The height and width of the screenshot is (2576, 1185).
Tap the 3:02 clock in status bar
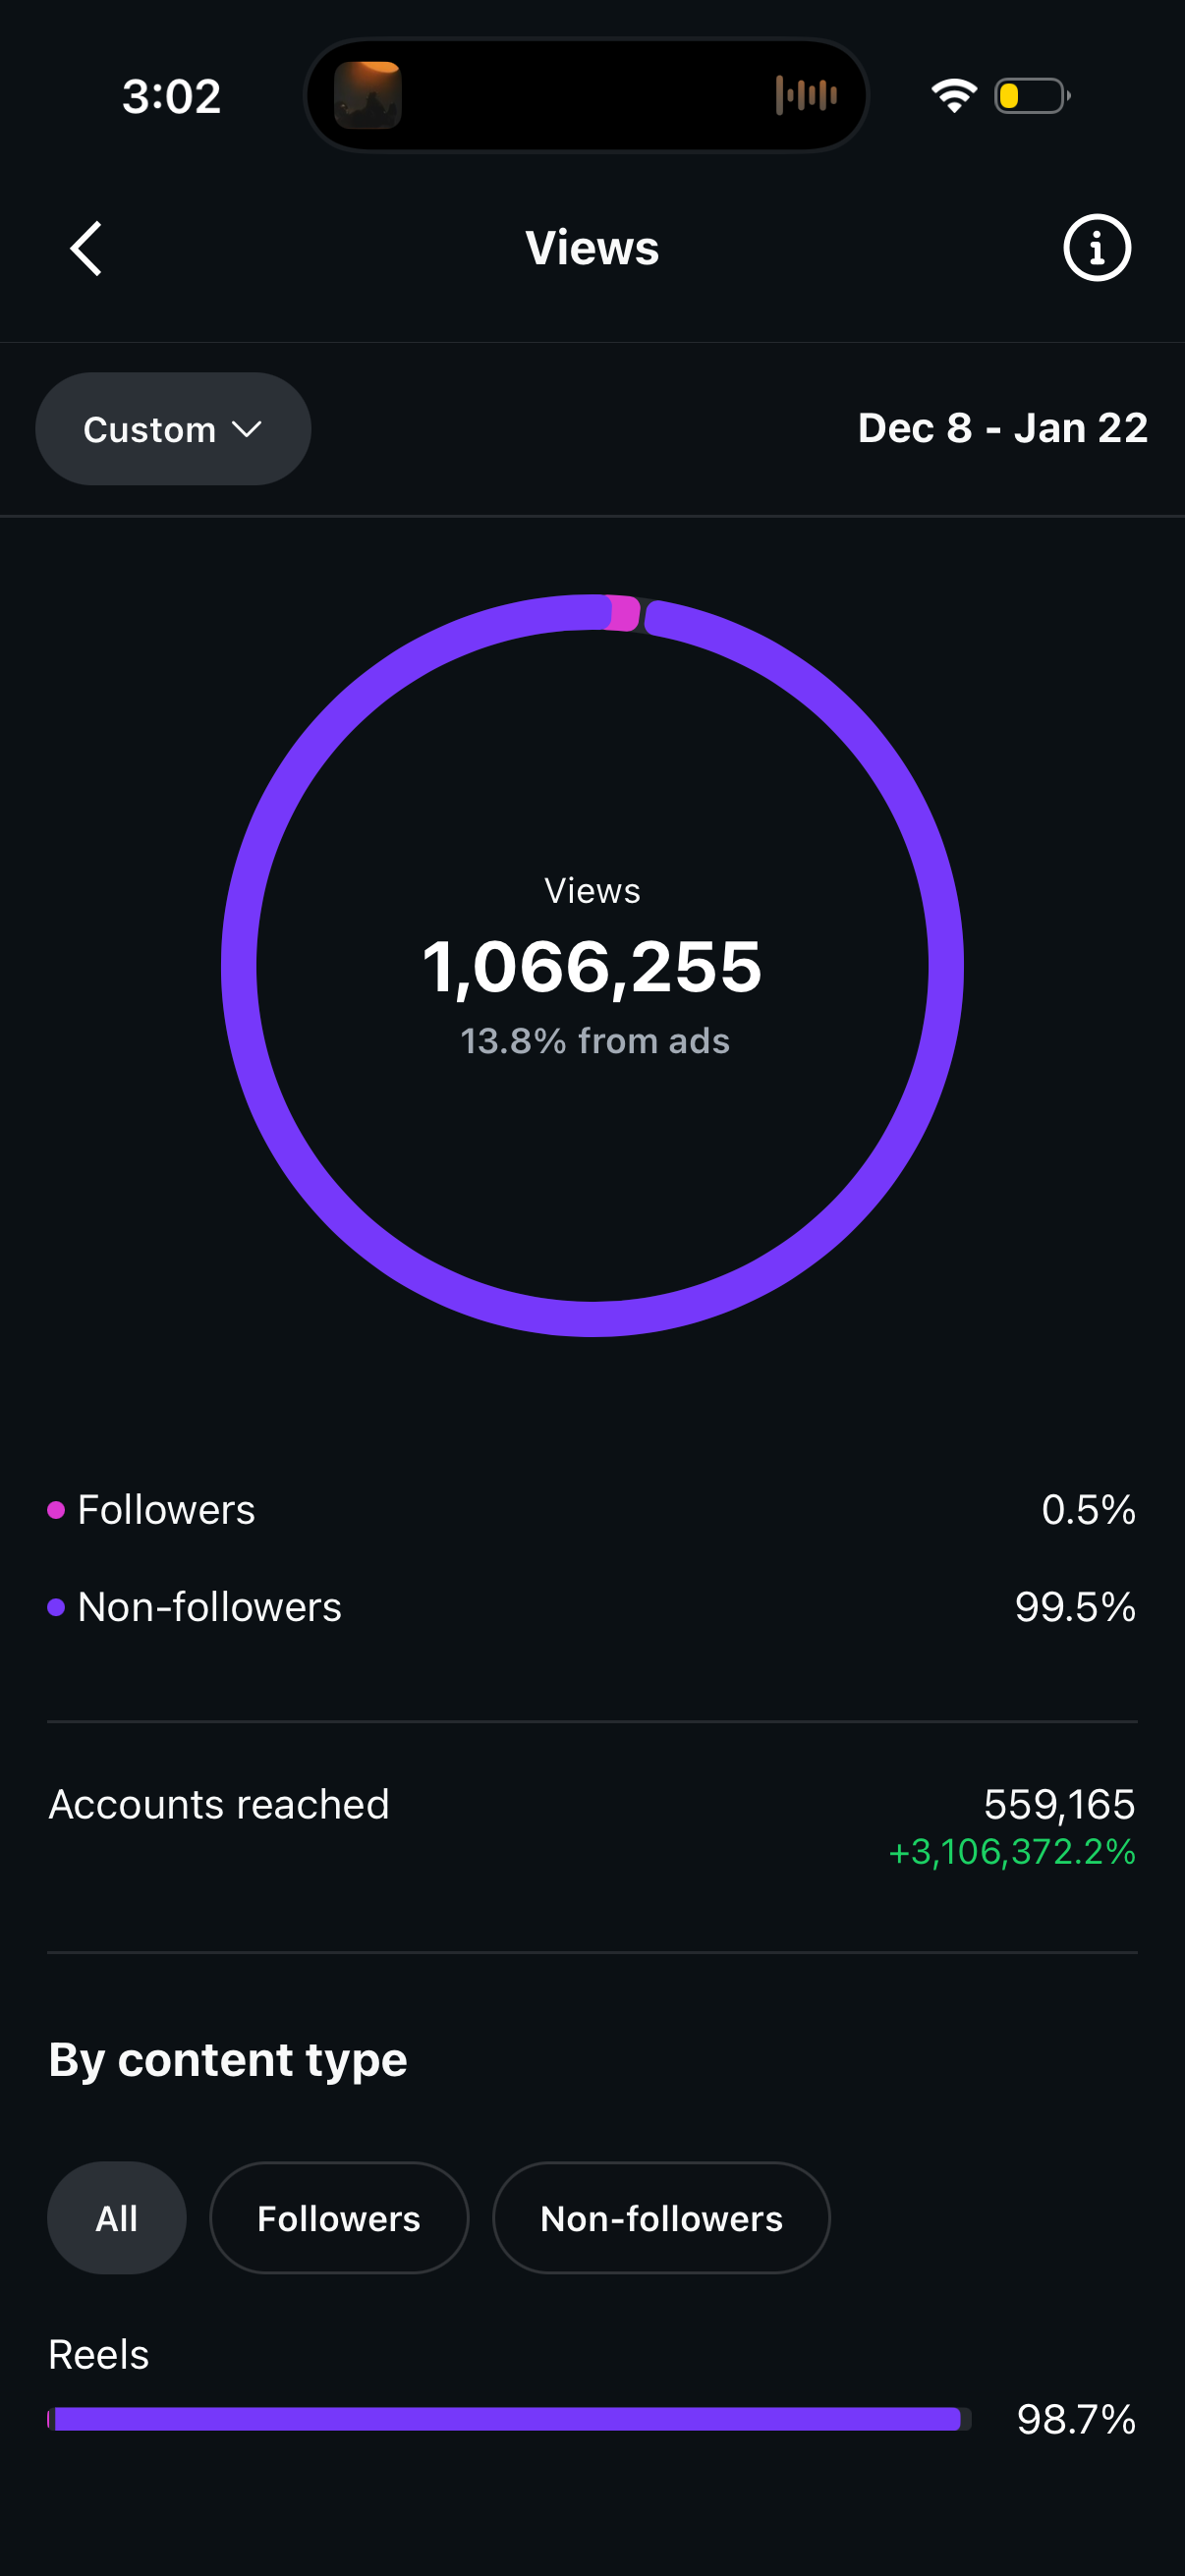(x=171, y=97)
